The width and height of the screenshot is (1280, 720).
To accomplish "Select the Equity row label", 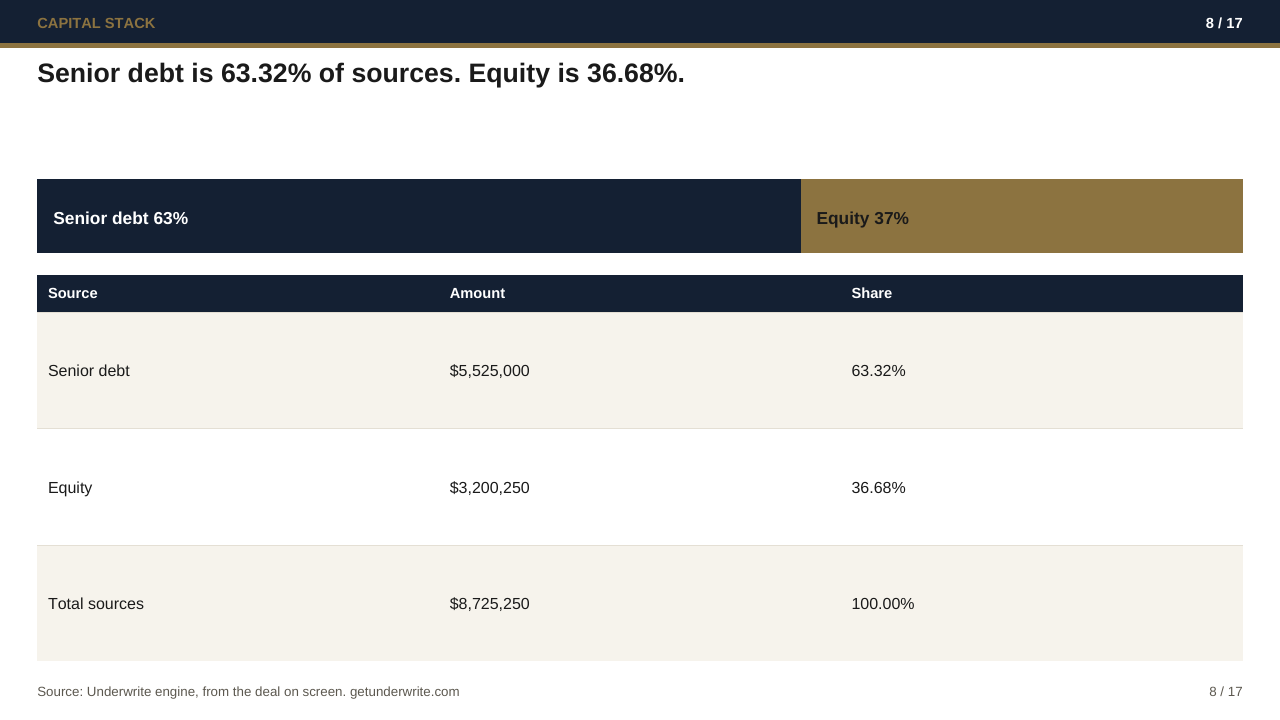I will [x=70, y=488].
